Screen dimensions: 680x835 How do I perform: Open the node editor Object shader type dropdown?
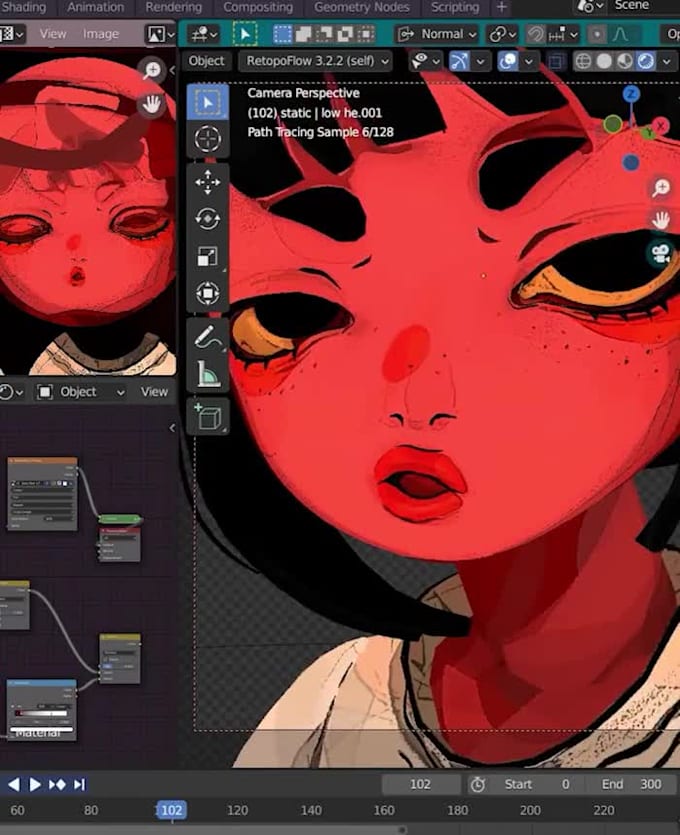[81, 392]
